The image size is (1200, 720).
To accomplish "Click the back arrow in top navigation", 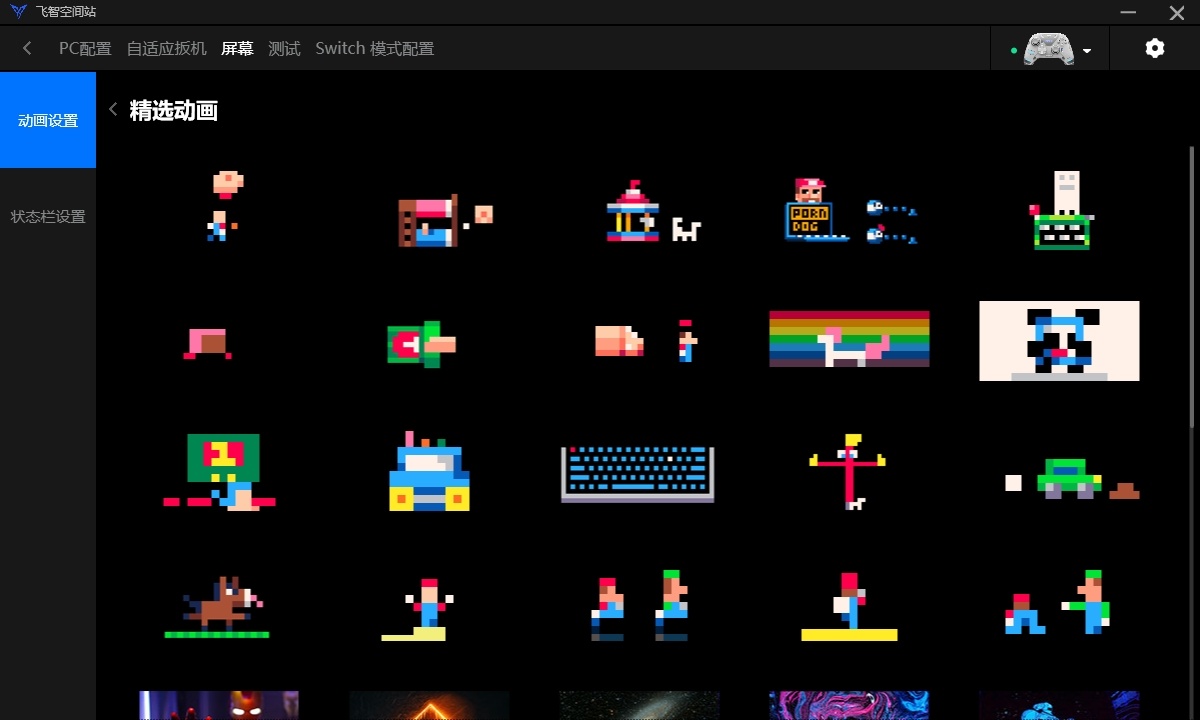I will pyautogui.click(x=27, y=48).
